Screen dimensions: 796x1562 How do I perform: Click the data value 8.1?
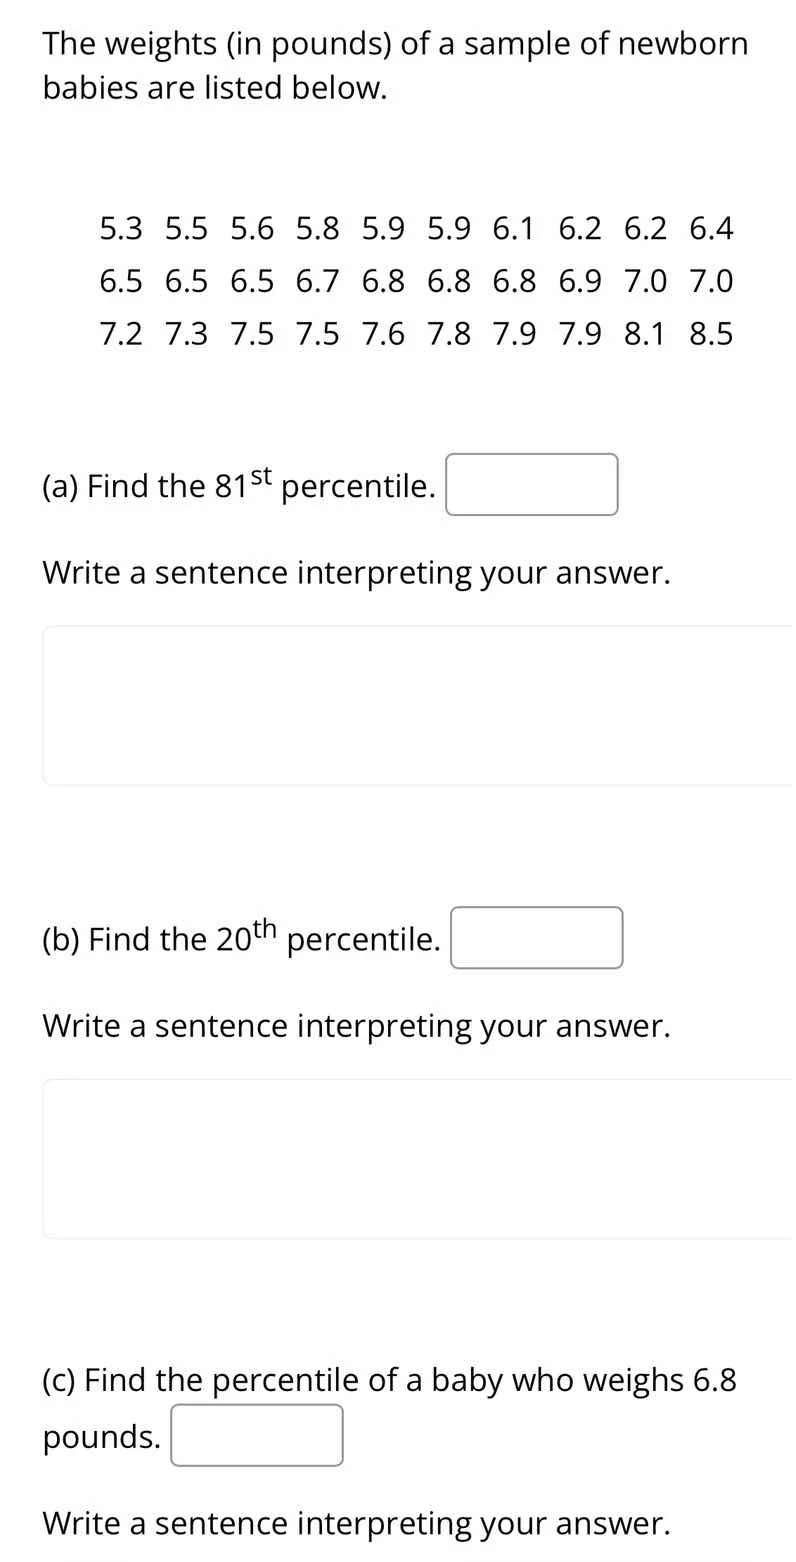point(645,334)
